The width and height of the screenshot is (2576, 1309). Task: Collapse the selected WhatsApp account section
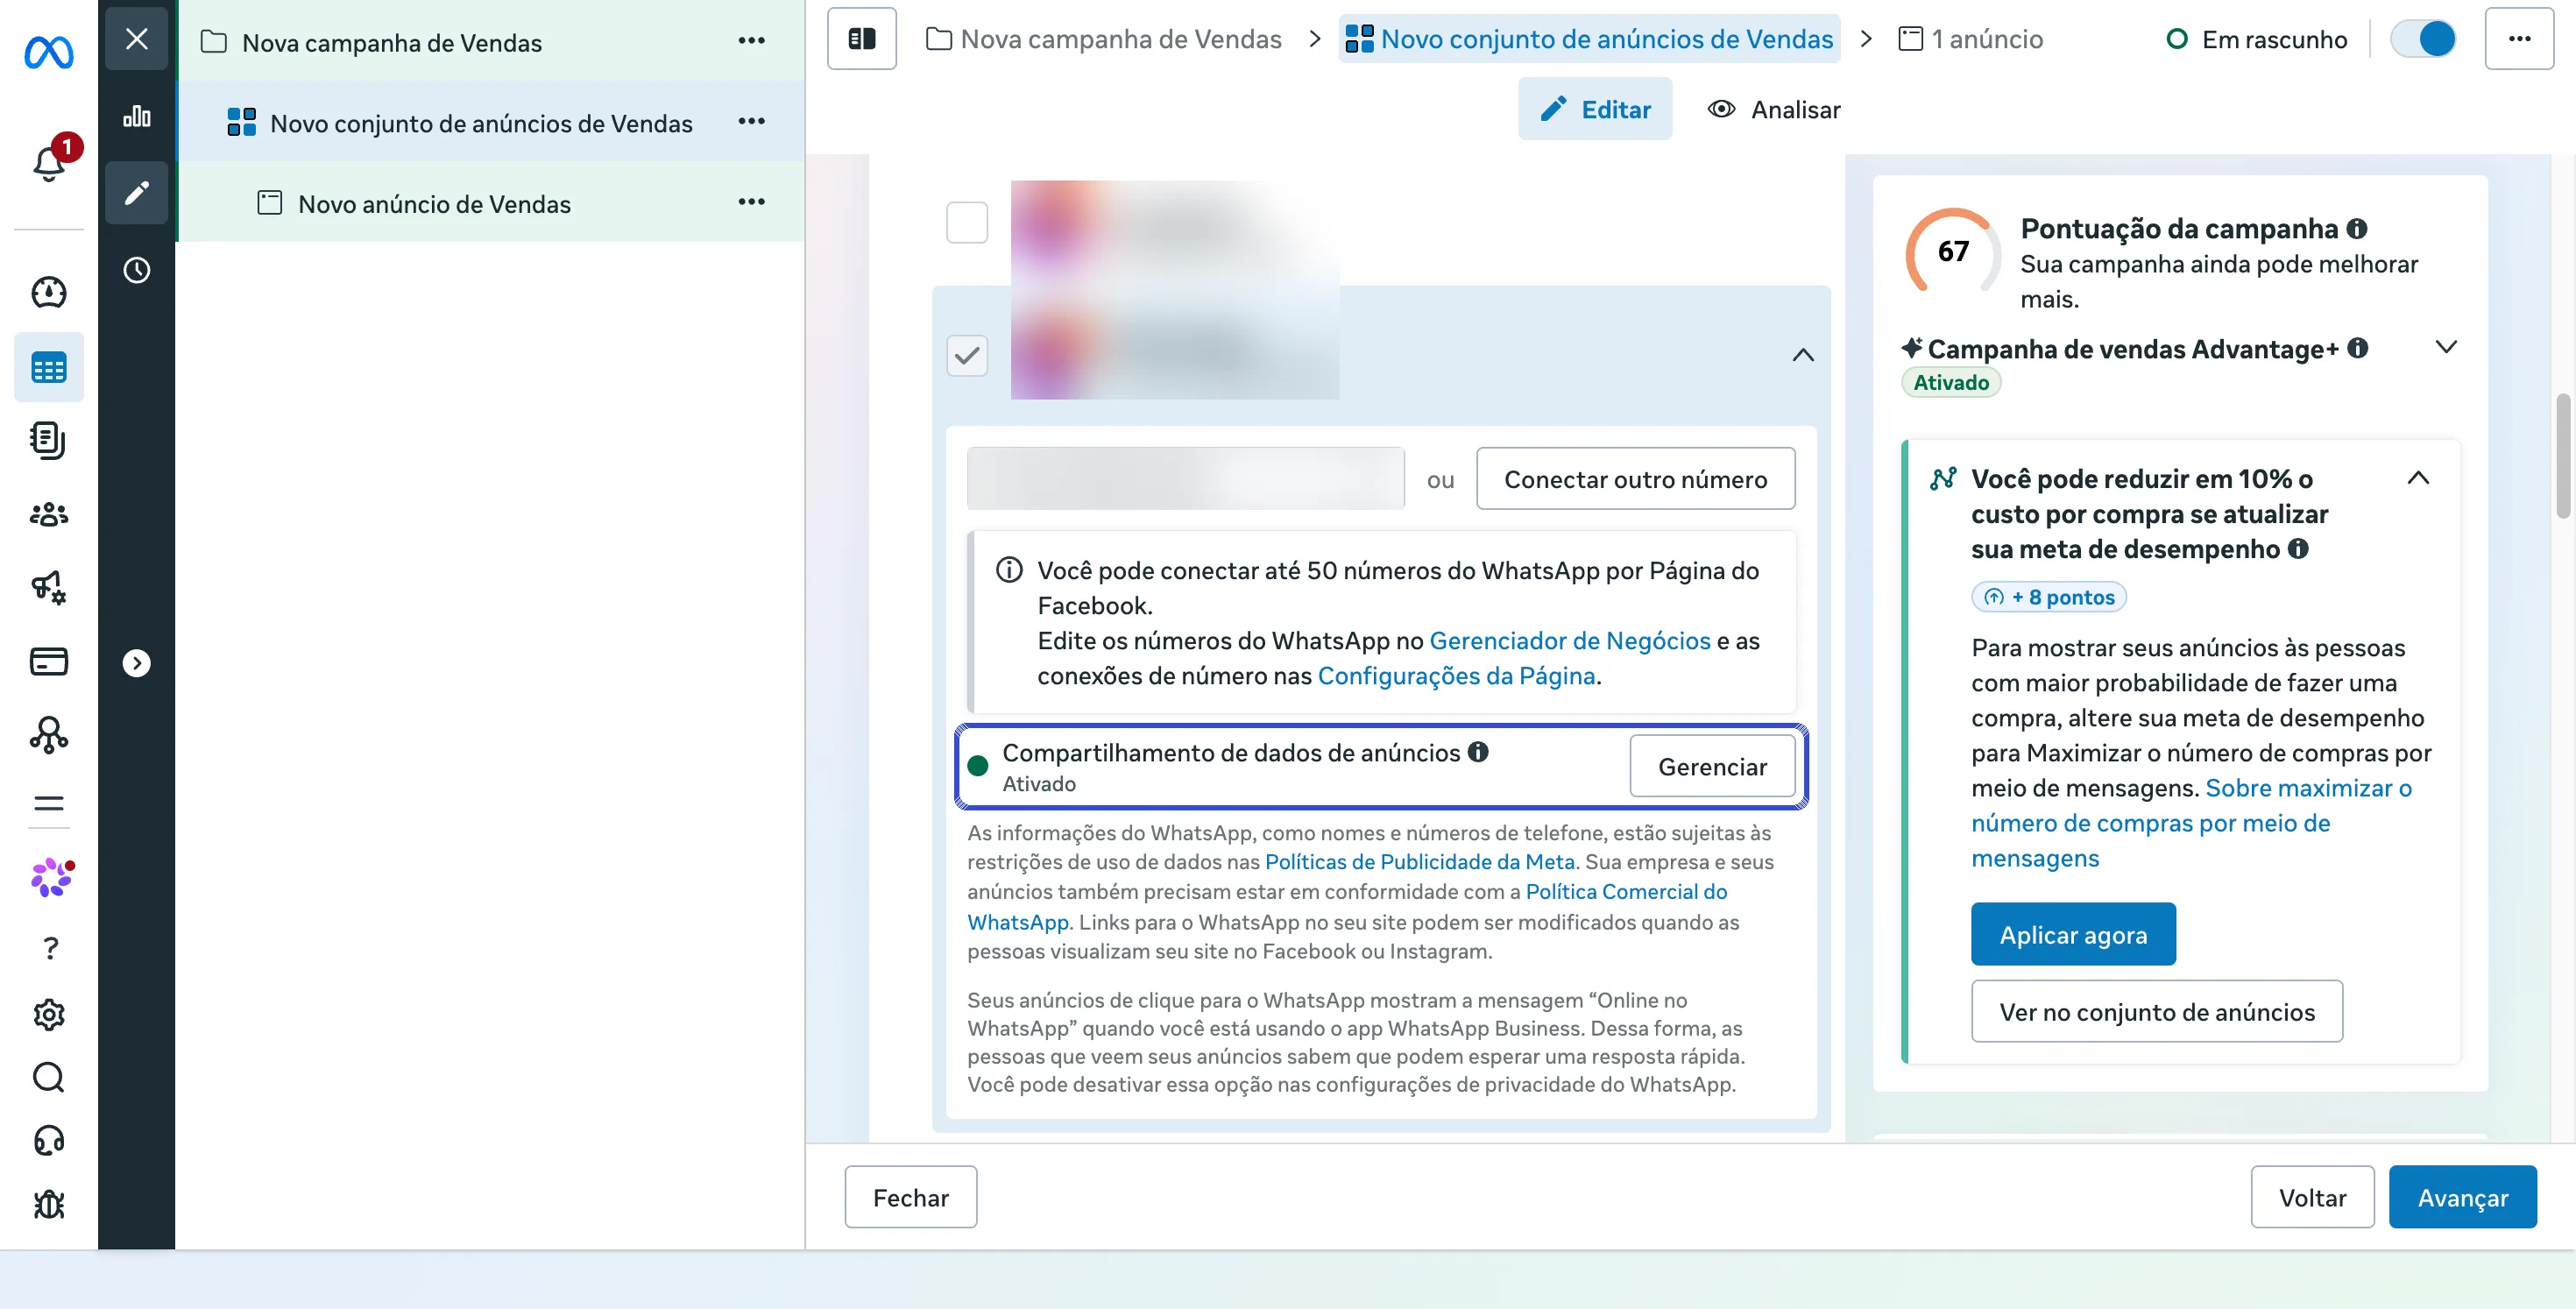pos(1803,355)
